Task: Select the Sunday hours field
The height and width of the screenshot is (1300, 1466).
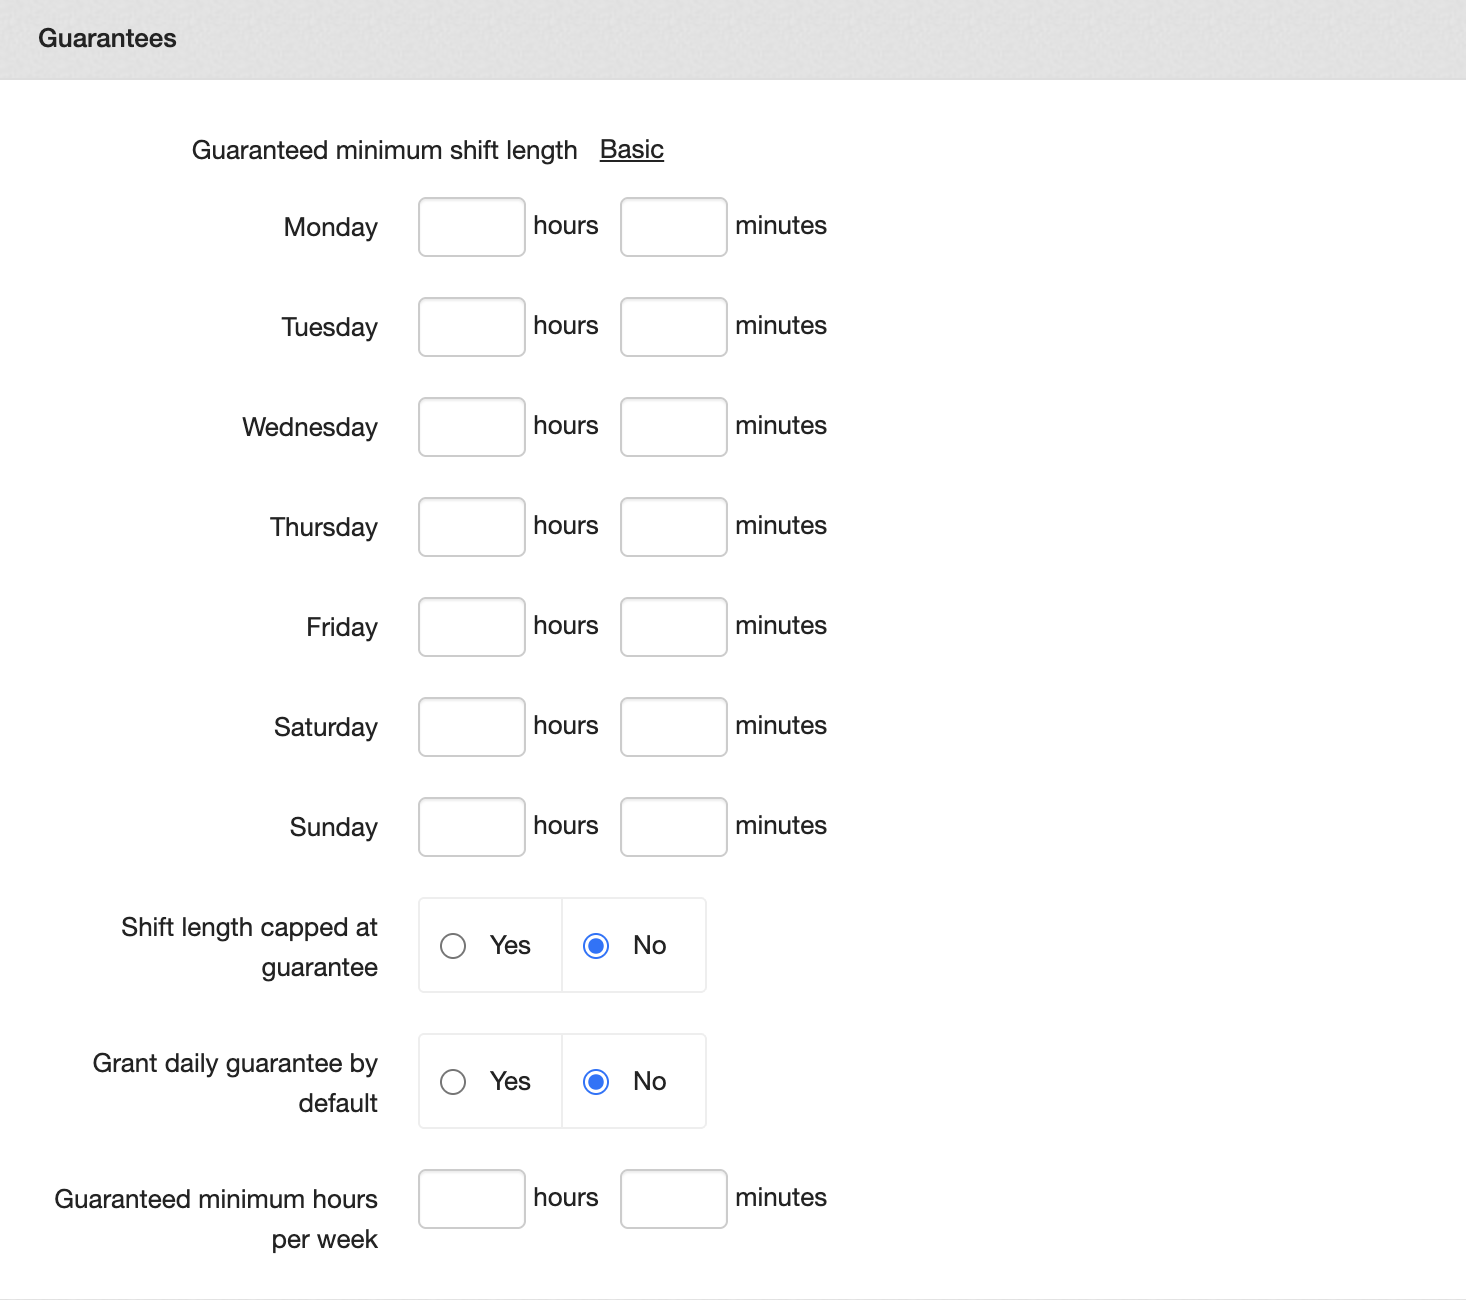Action: pyautogui.click(x=471, y=827)
